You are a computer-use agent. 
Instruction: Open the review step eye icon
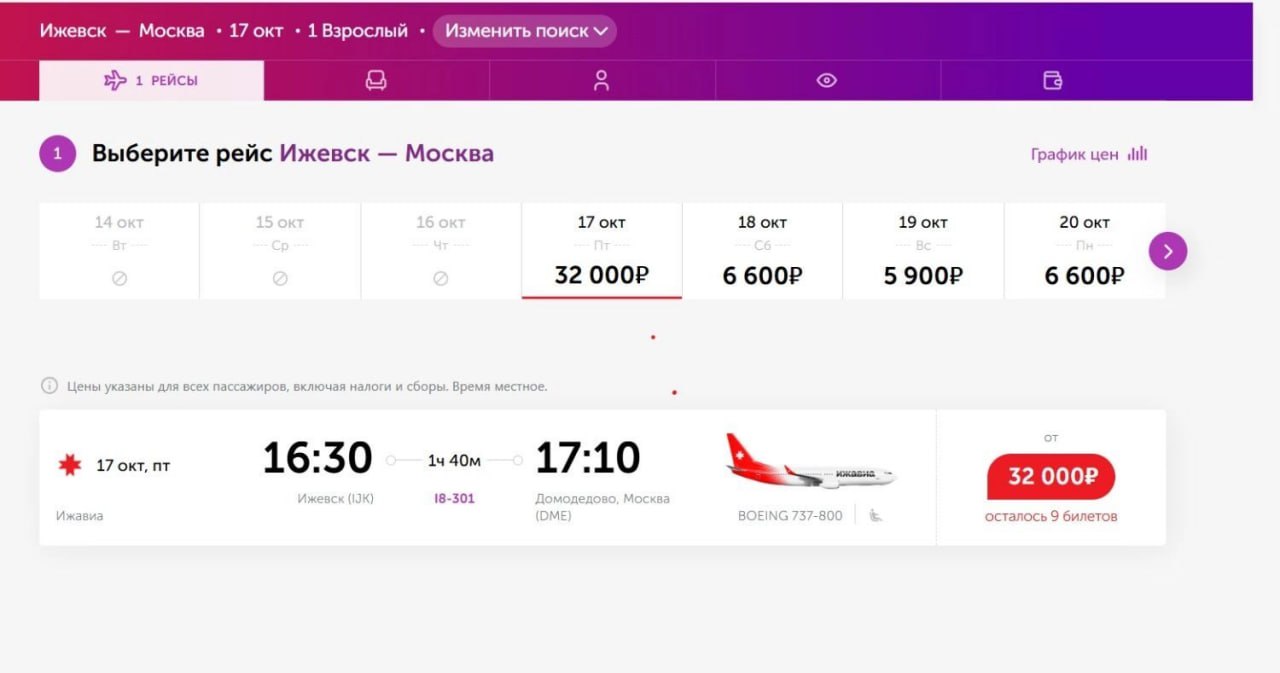[x=826, y=81]
